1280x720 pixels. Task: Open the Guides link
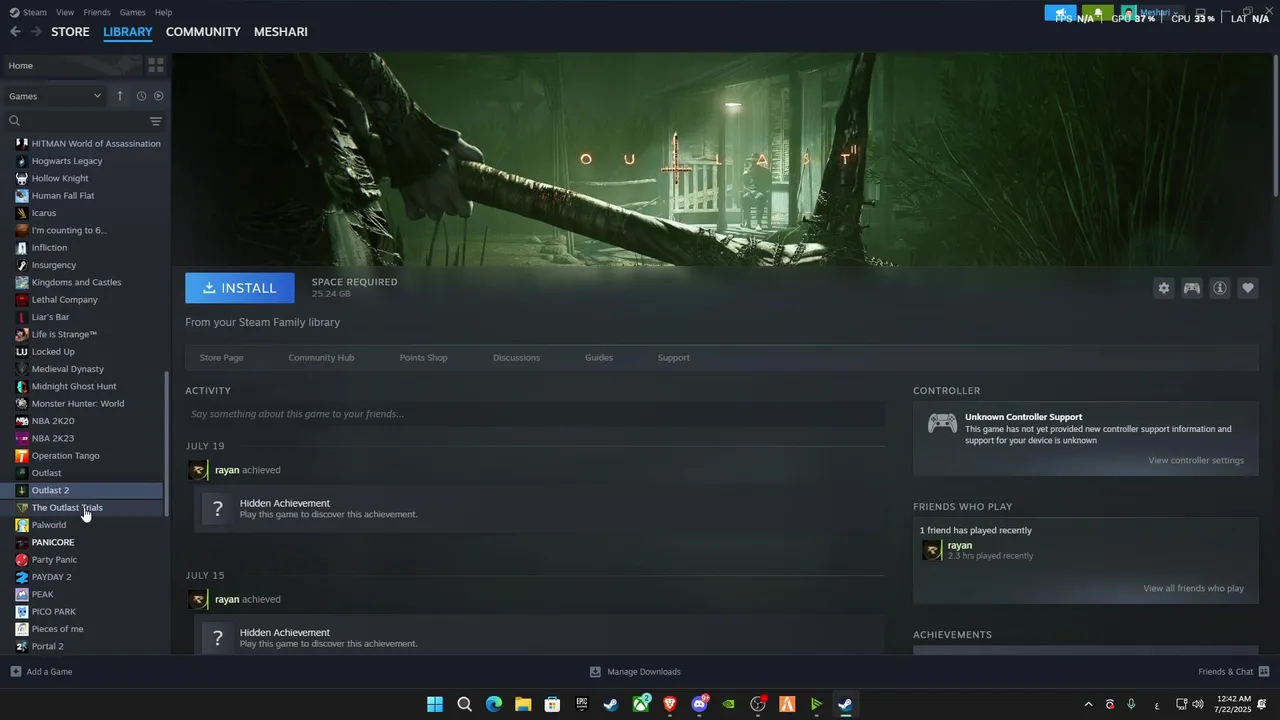click(x=599, y=357)
